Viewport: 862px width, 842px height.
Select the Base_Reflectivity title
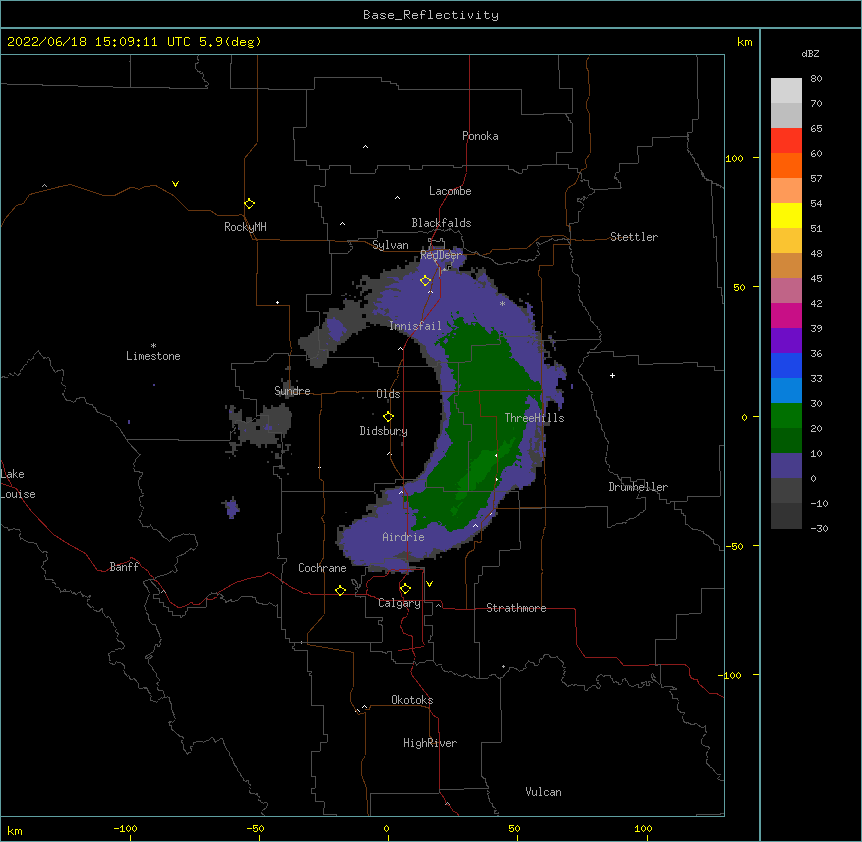431,15
